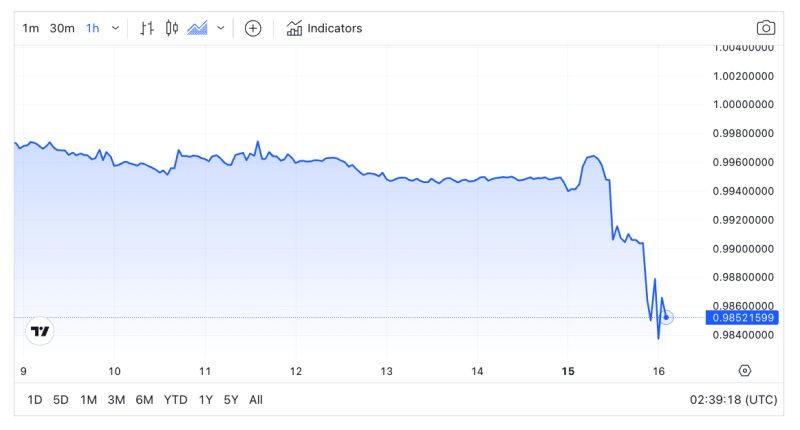This screenshot has width=800, height=430.
Task: Open the timezone menu showing UTC time
Action: pos(733,400)
